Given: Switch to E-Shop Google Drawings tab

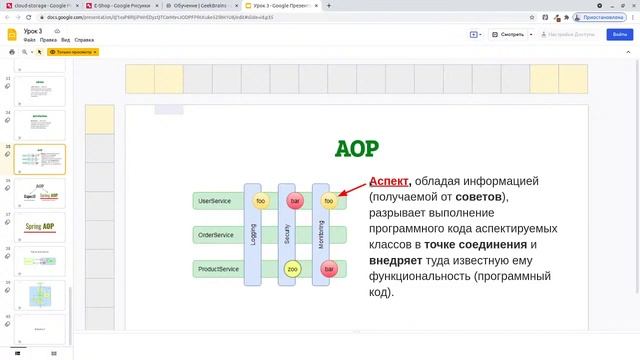Looking at the screenshot, I should [x=122, y=6].
